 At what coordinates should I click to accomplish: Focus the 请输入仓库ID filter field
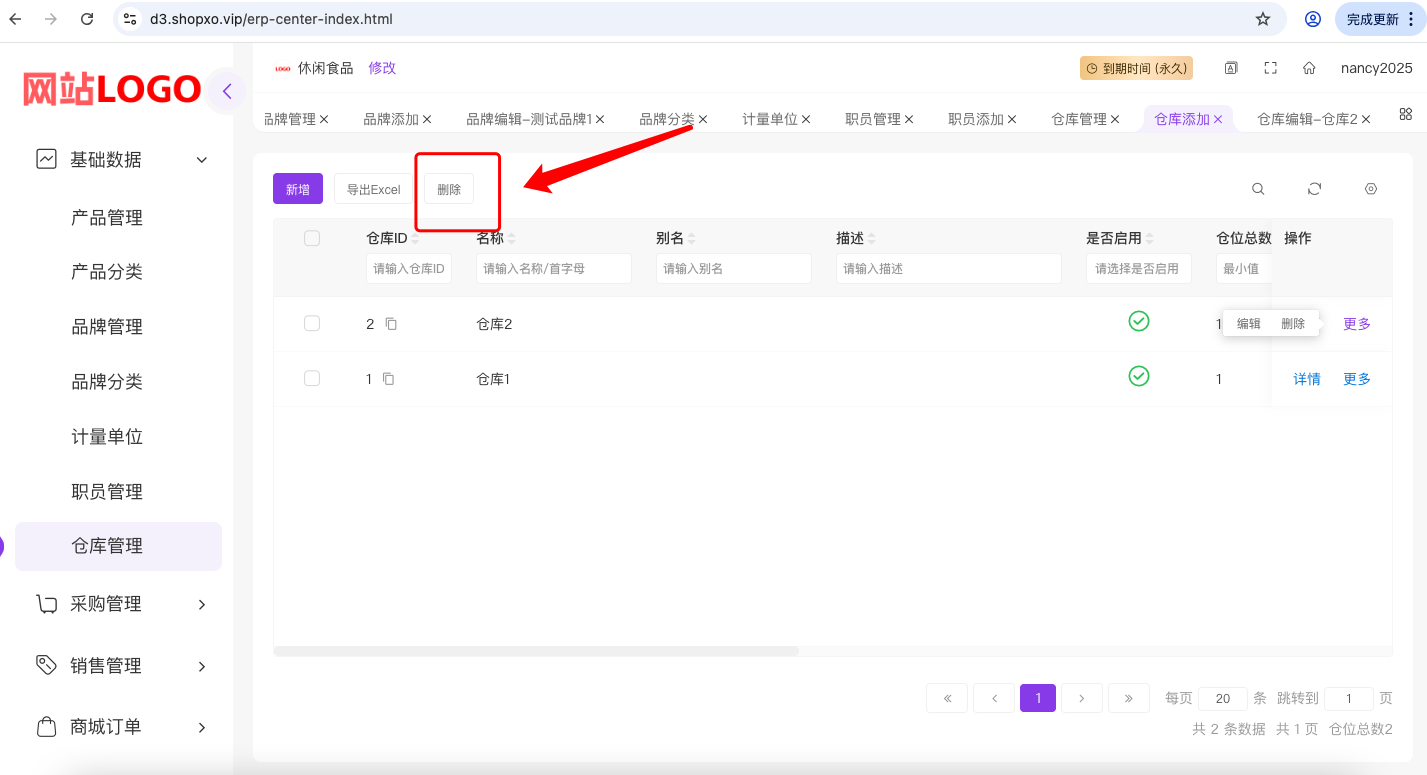click(409, 269)
